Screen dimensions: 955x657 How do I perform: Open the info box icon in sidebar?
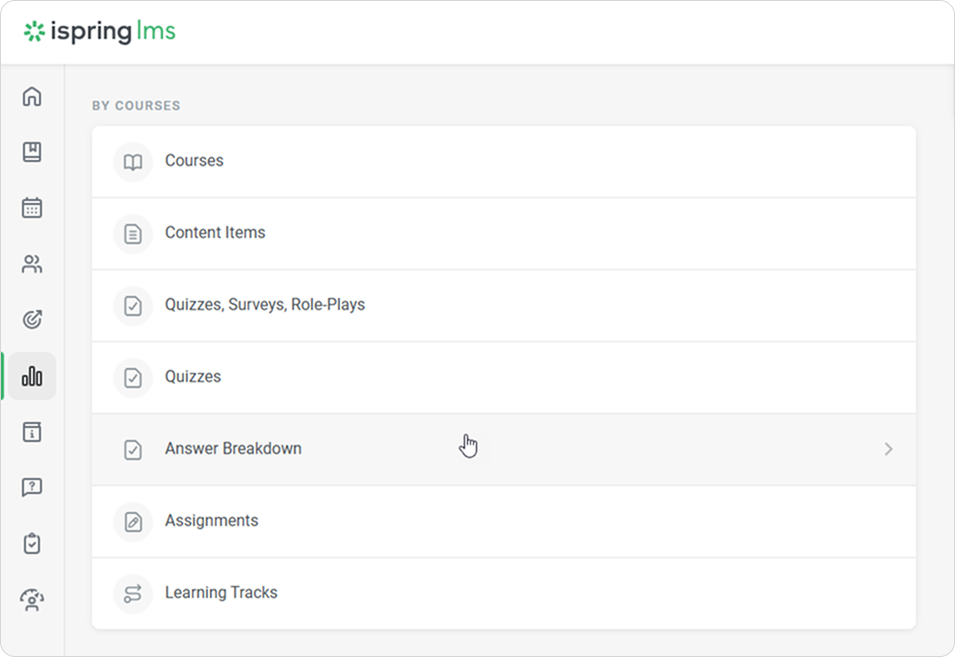click(x=32, y=432)
